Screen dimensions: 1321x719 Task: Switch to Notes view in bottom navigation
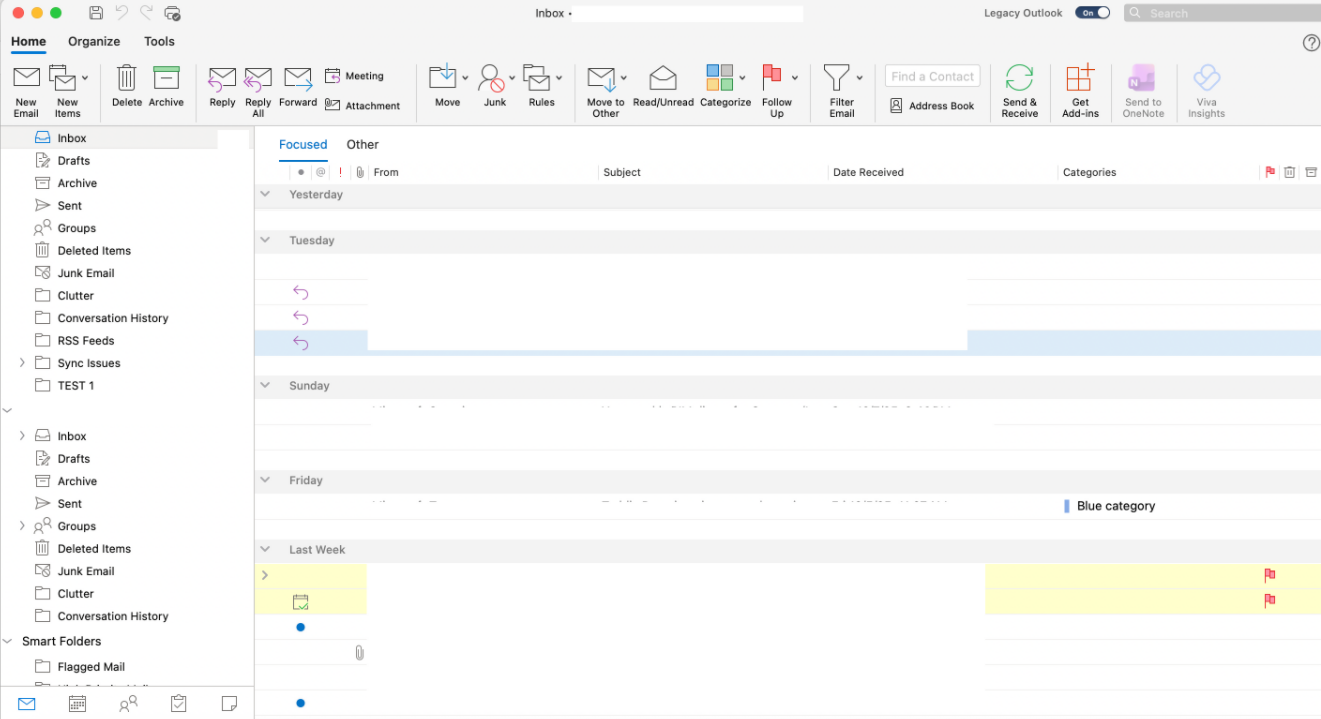pos(229,704)
